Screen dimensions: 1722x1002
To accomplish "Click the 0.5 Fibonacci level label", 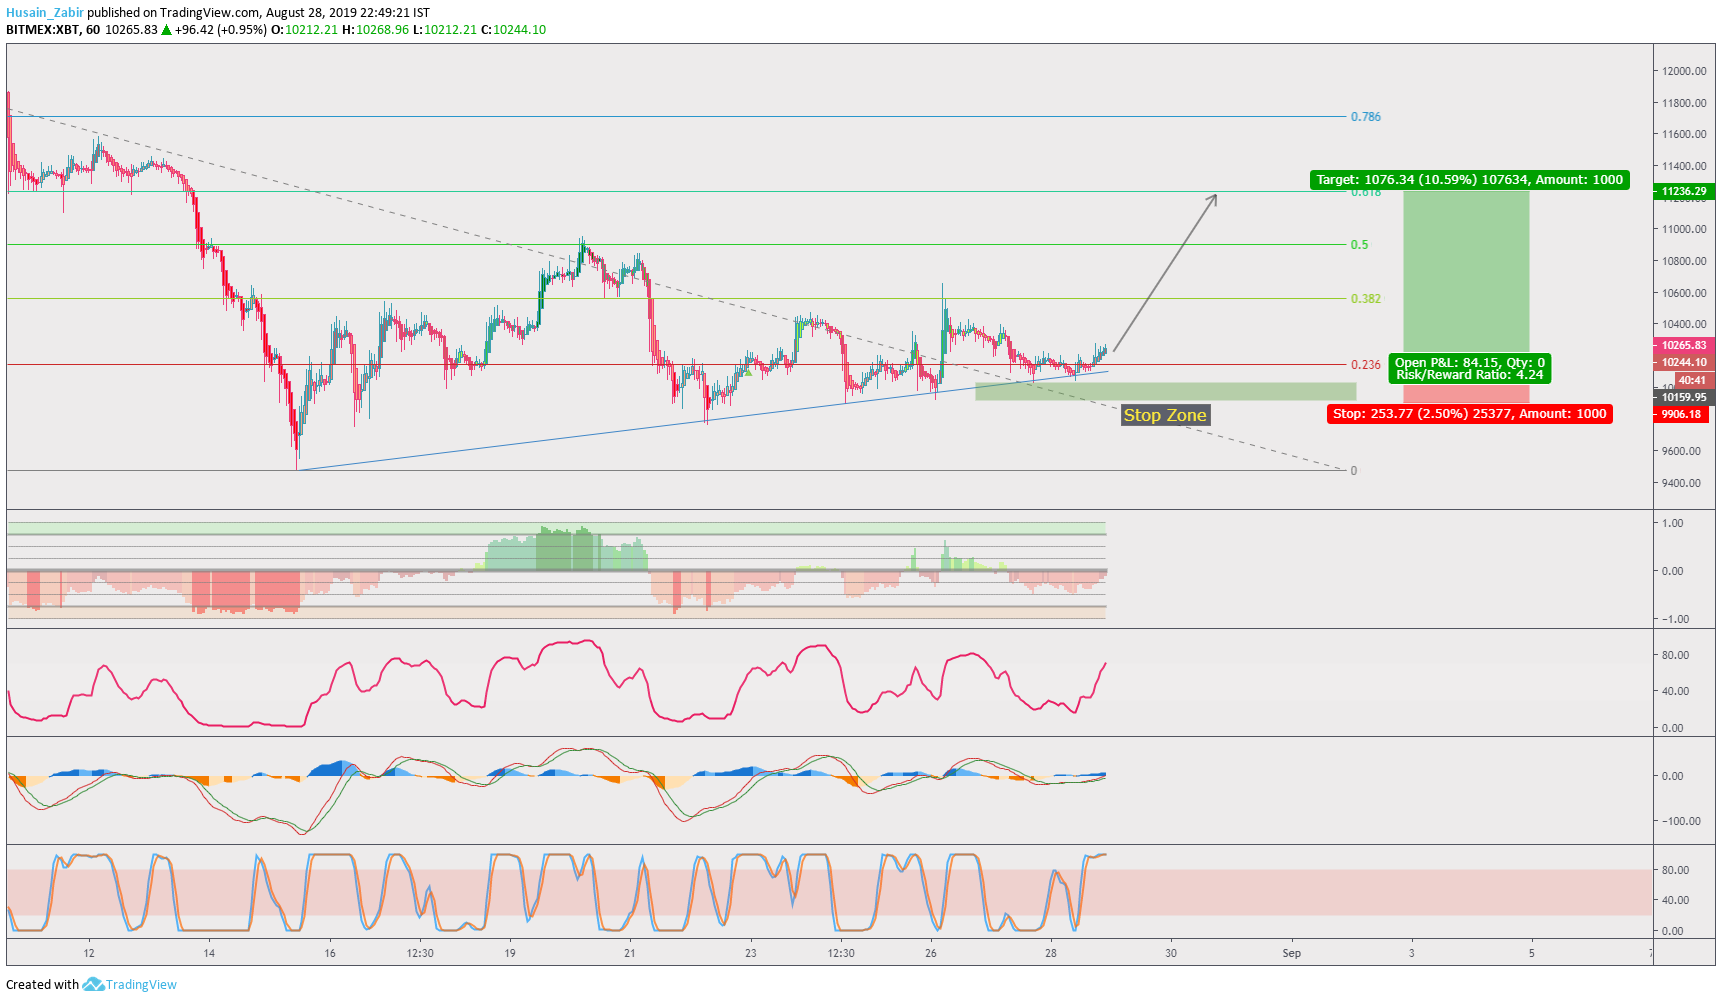I will point(1359,245).
